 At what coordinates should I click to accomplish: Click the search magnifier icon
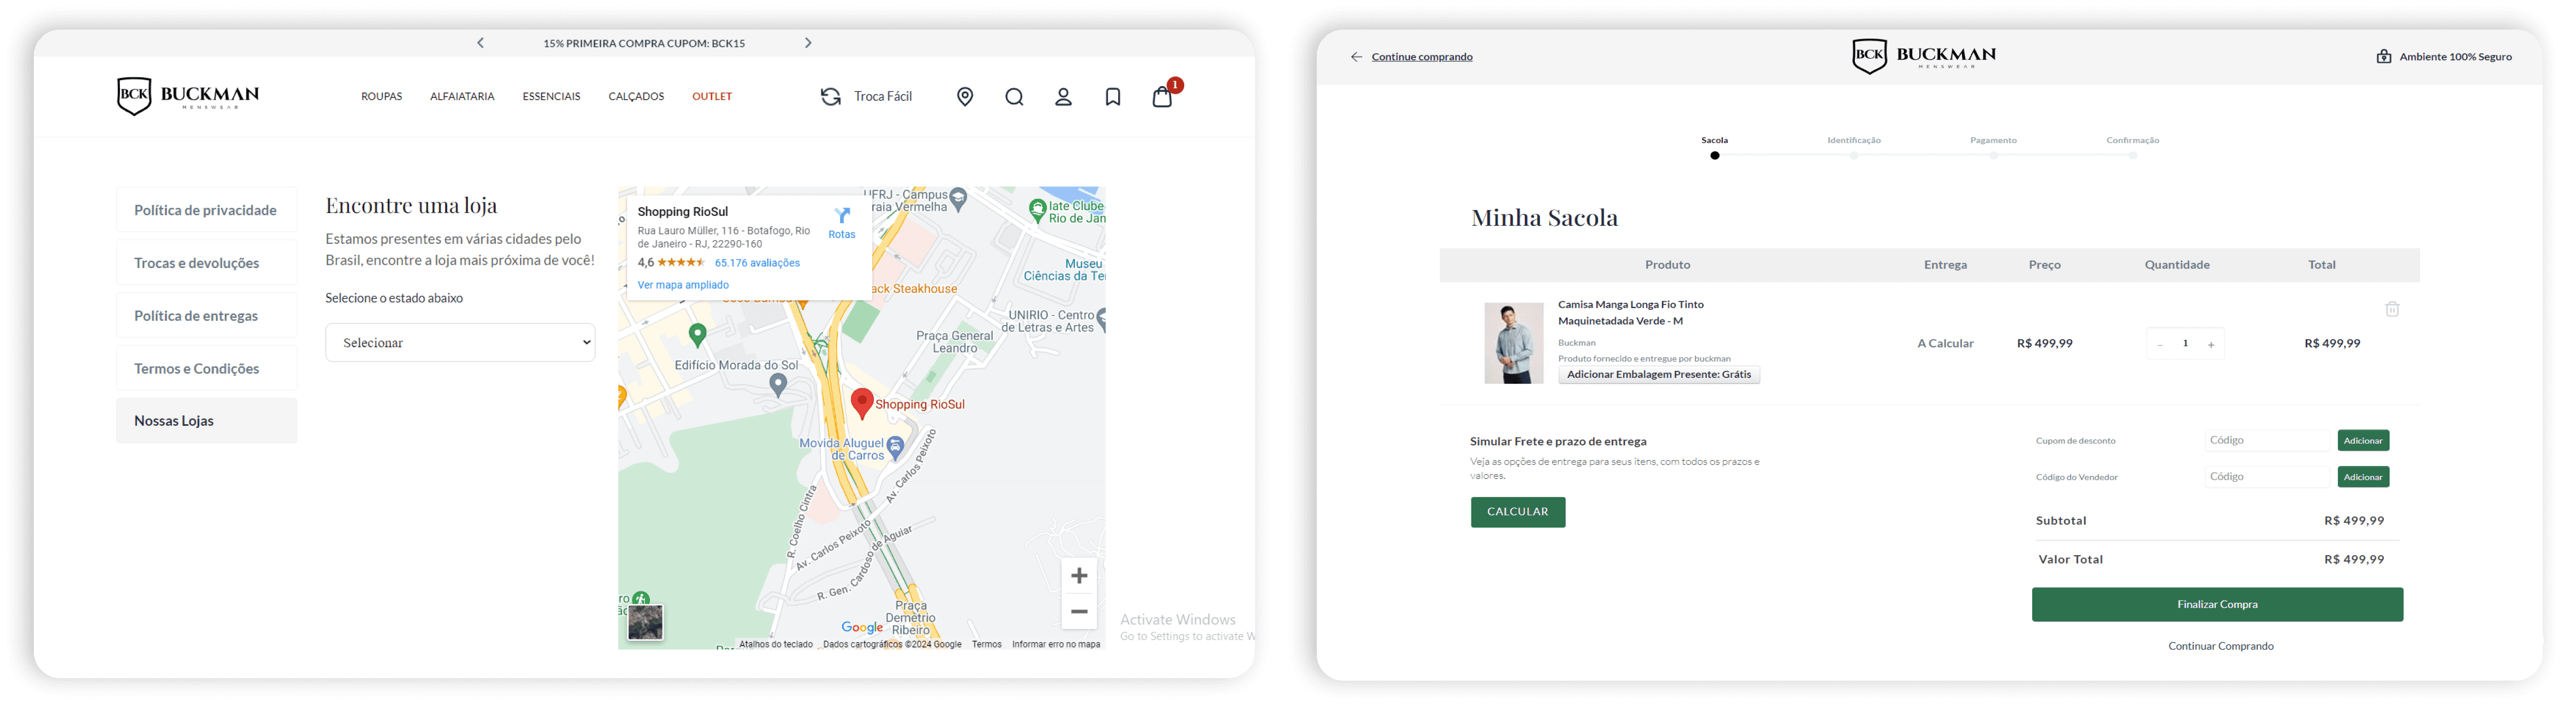coord(1014,97)
